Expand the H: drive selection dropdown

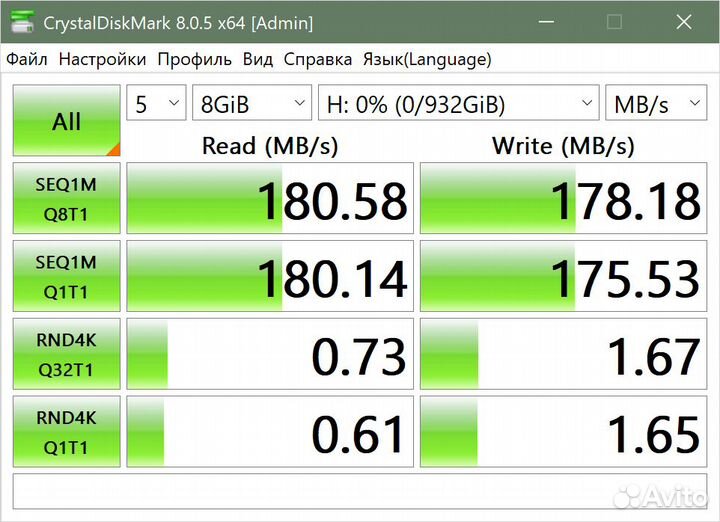pos(459,103)
